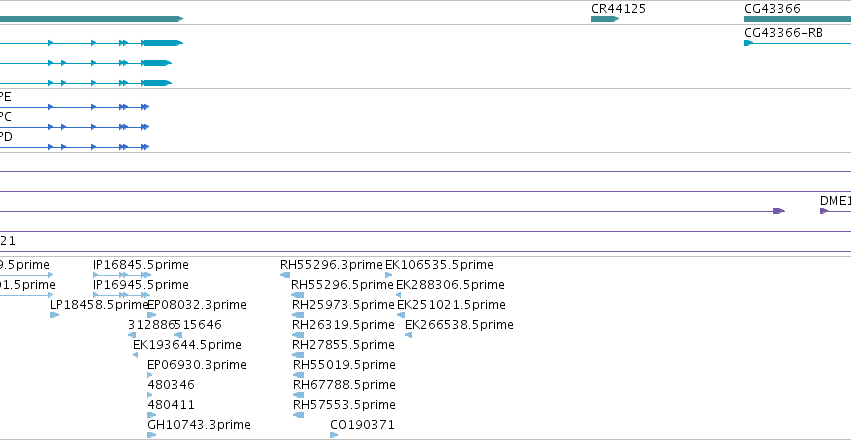Screen dimensions: 851x440
Task: Click the DME1 feature label
Action: (x=835, y=201)
